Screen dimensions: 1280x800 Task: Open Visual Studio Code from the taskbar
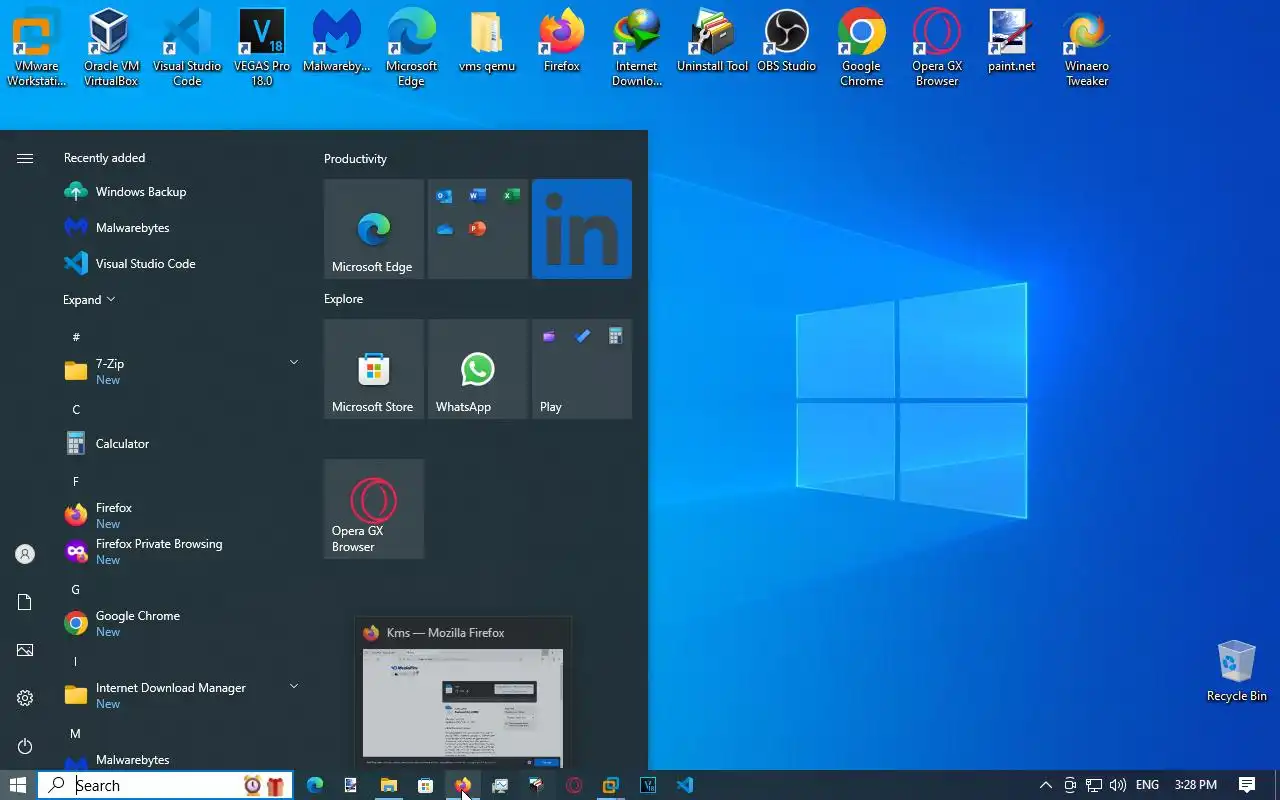[x=685, y=785]
